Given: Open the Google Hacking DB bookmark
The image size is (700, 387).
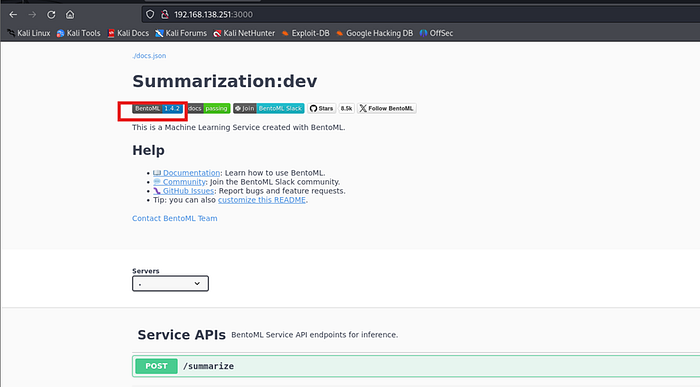Looking at the screenshot, I should click(375, 33).
